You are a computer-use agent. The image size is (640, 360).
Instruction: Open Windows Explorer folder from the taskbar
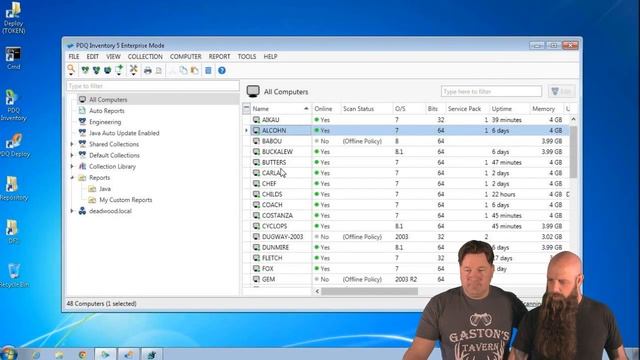[59, 355]
